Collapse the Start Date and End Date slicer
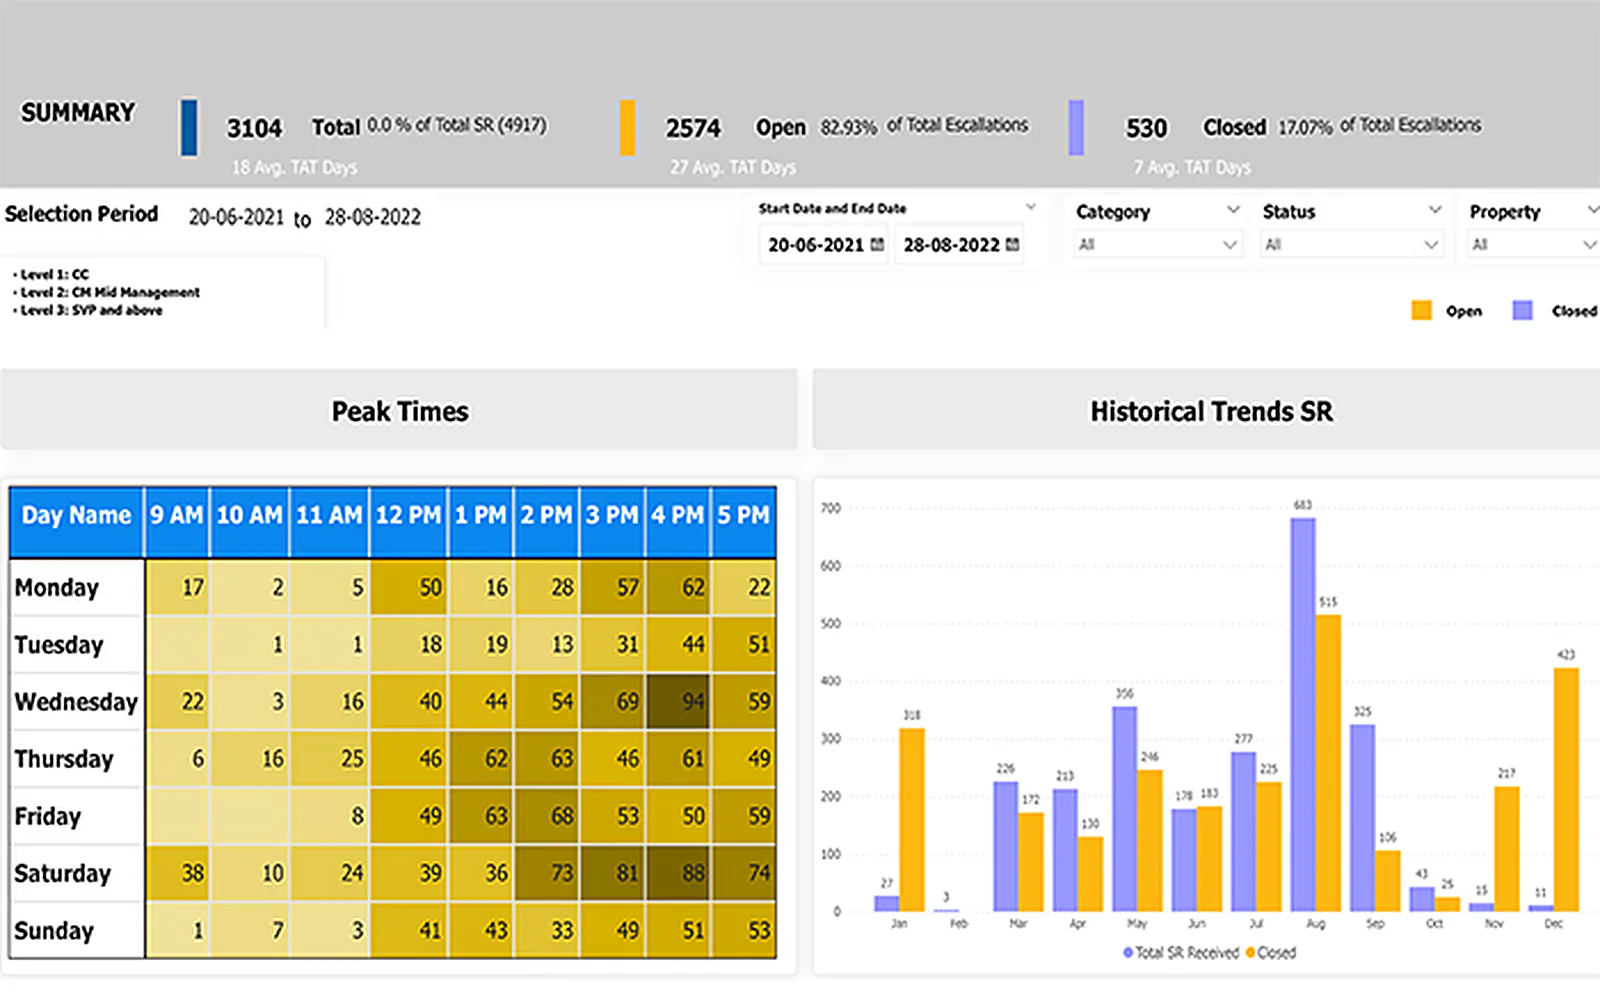The height and width of the screenshot is (994, 1600). 1030,207
